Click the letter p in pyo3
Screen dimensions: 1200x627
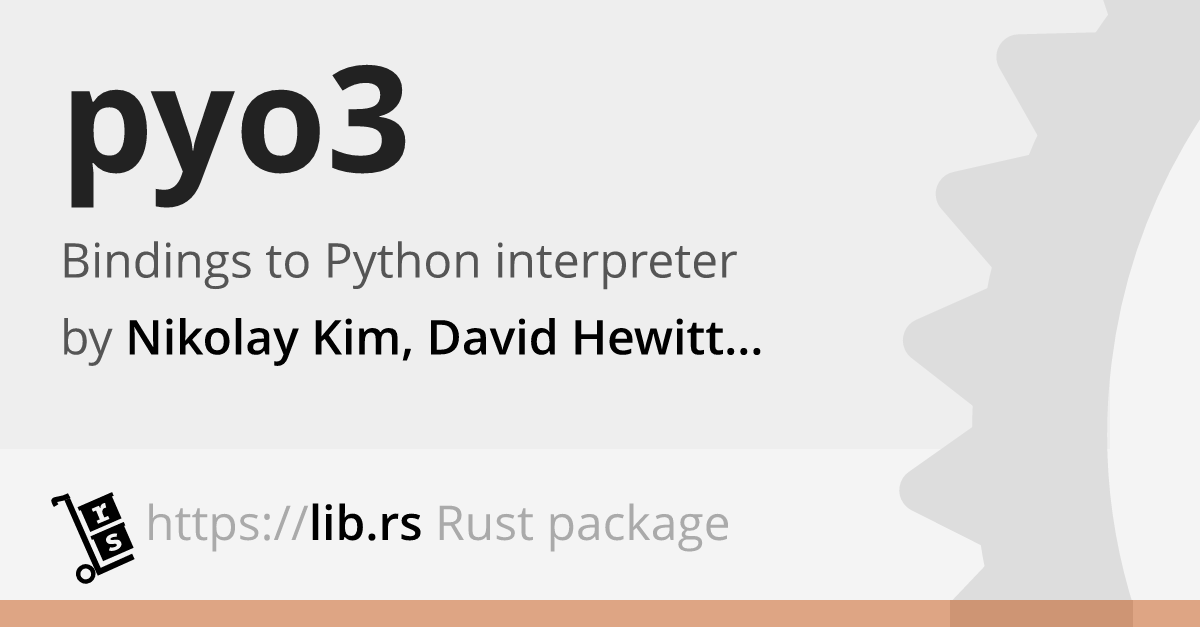(107, 148)
